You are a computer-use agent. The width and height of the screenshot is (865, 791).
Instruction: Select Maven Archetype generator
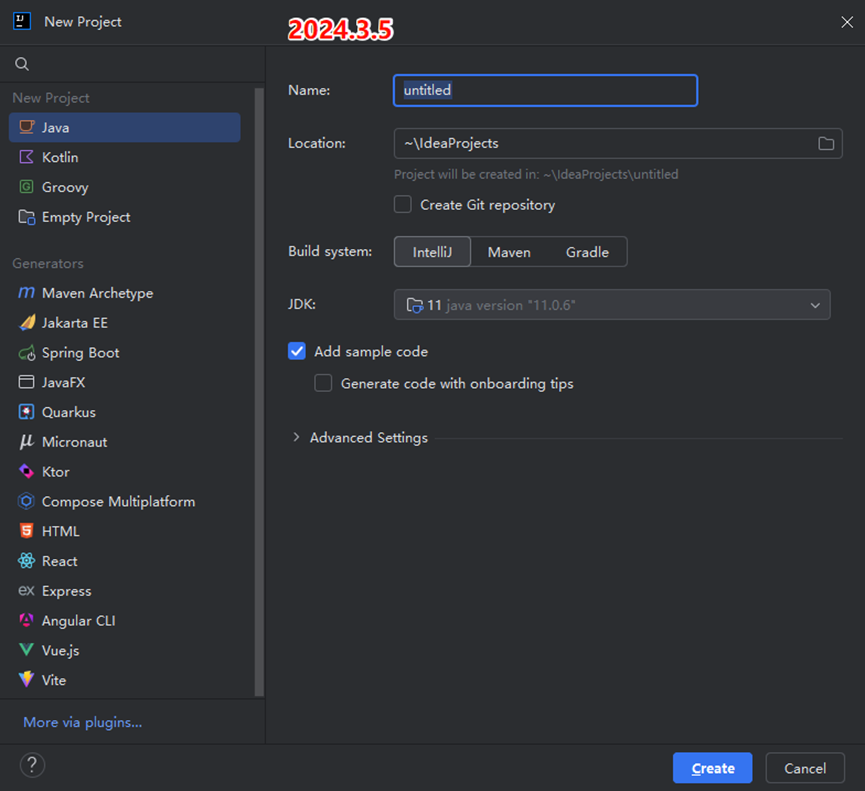click(125, 293)
